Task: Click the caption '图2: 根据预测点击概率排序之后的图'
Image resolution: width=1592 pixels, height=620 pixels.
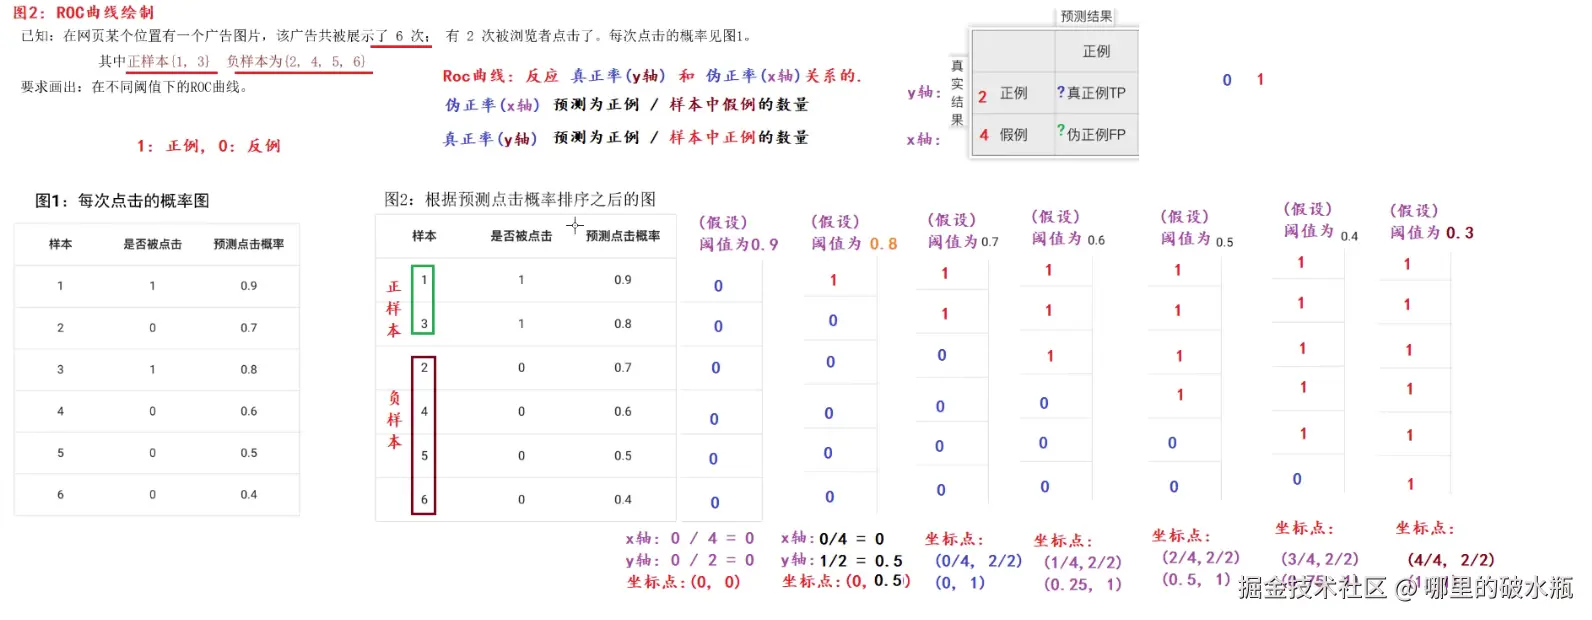Action: pos(520,199)
